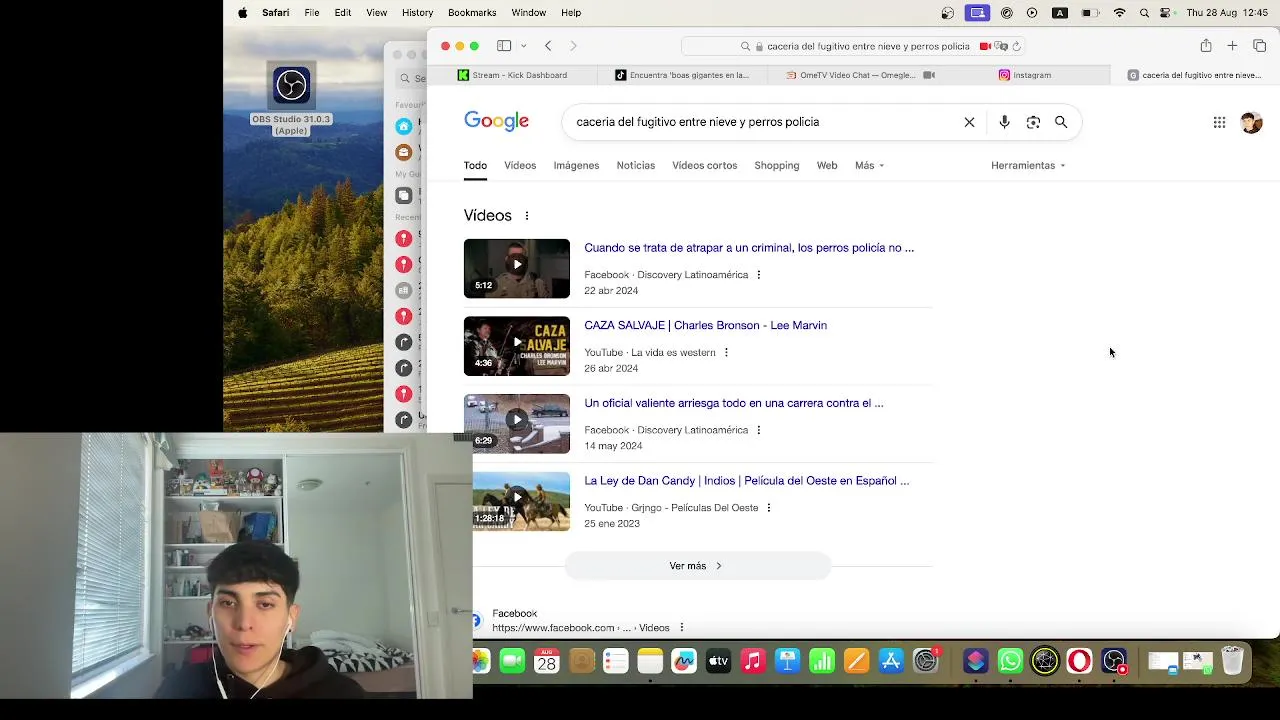Image resolution: width=1280 pixels, height=720 pixels.
Task: Open Opera browser from the Dock
Action: coord(1079,661)
